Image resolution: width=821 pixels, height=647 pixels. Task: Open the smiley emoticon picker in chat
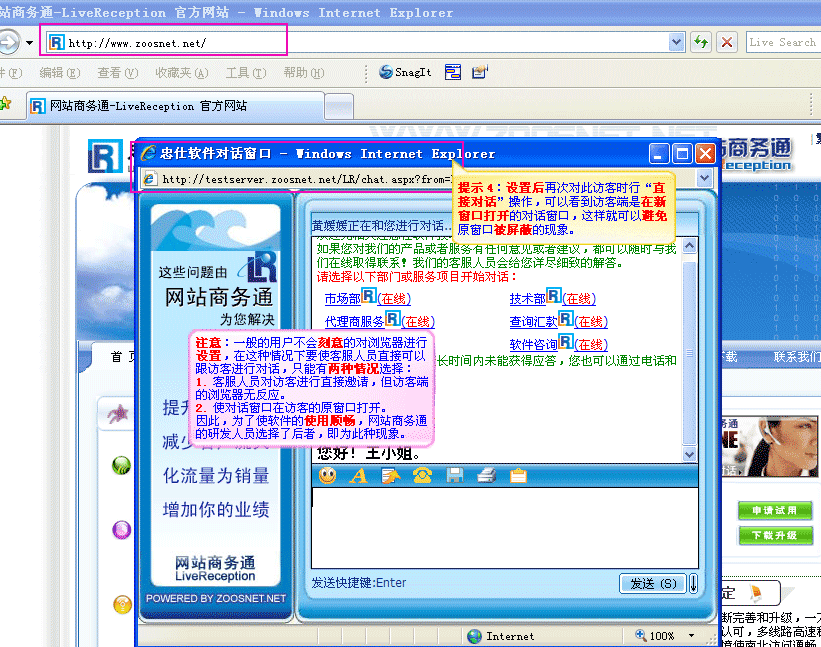tap(328, 476)
